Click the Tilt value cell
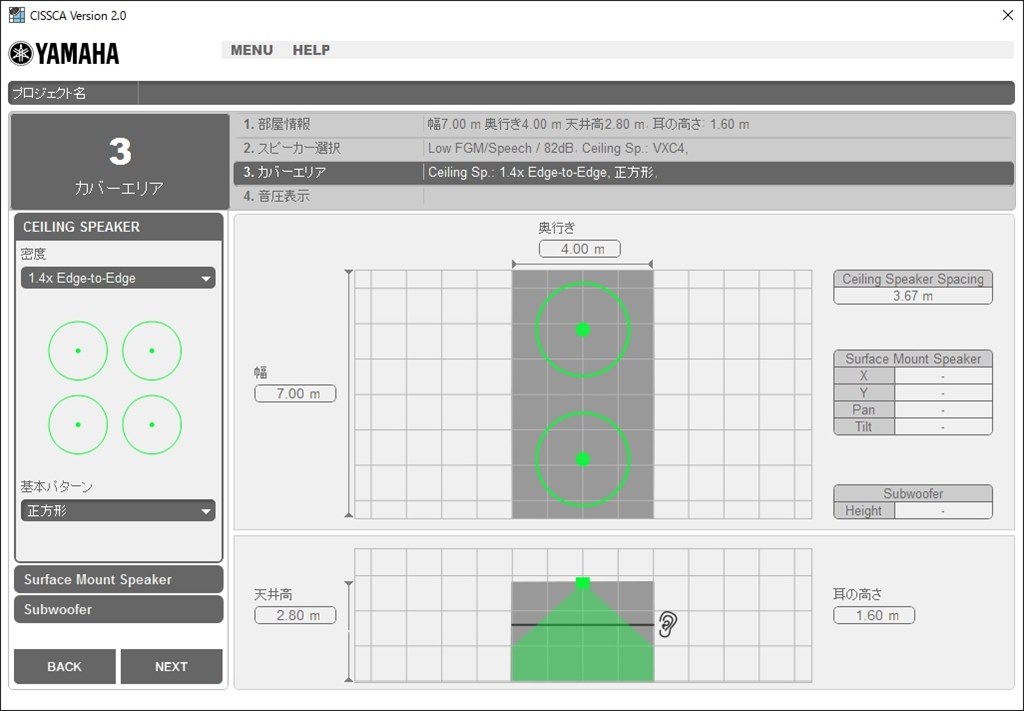The height and width of the screenshot is (711, 1024). (x=943, y=427)
